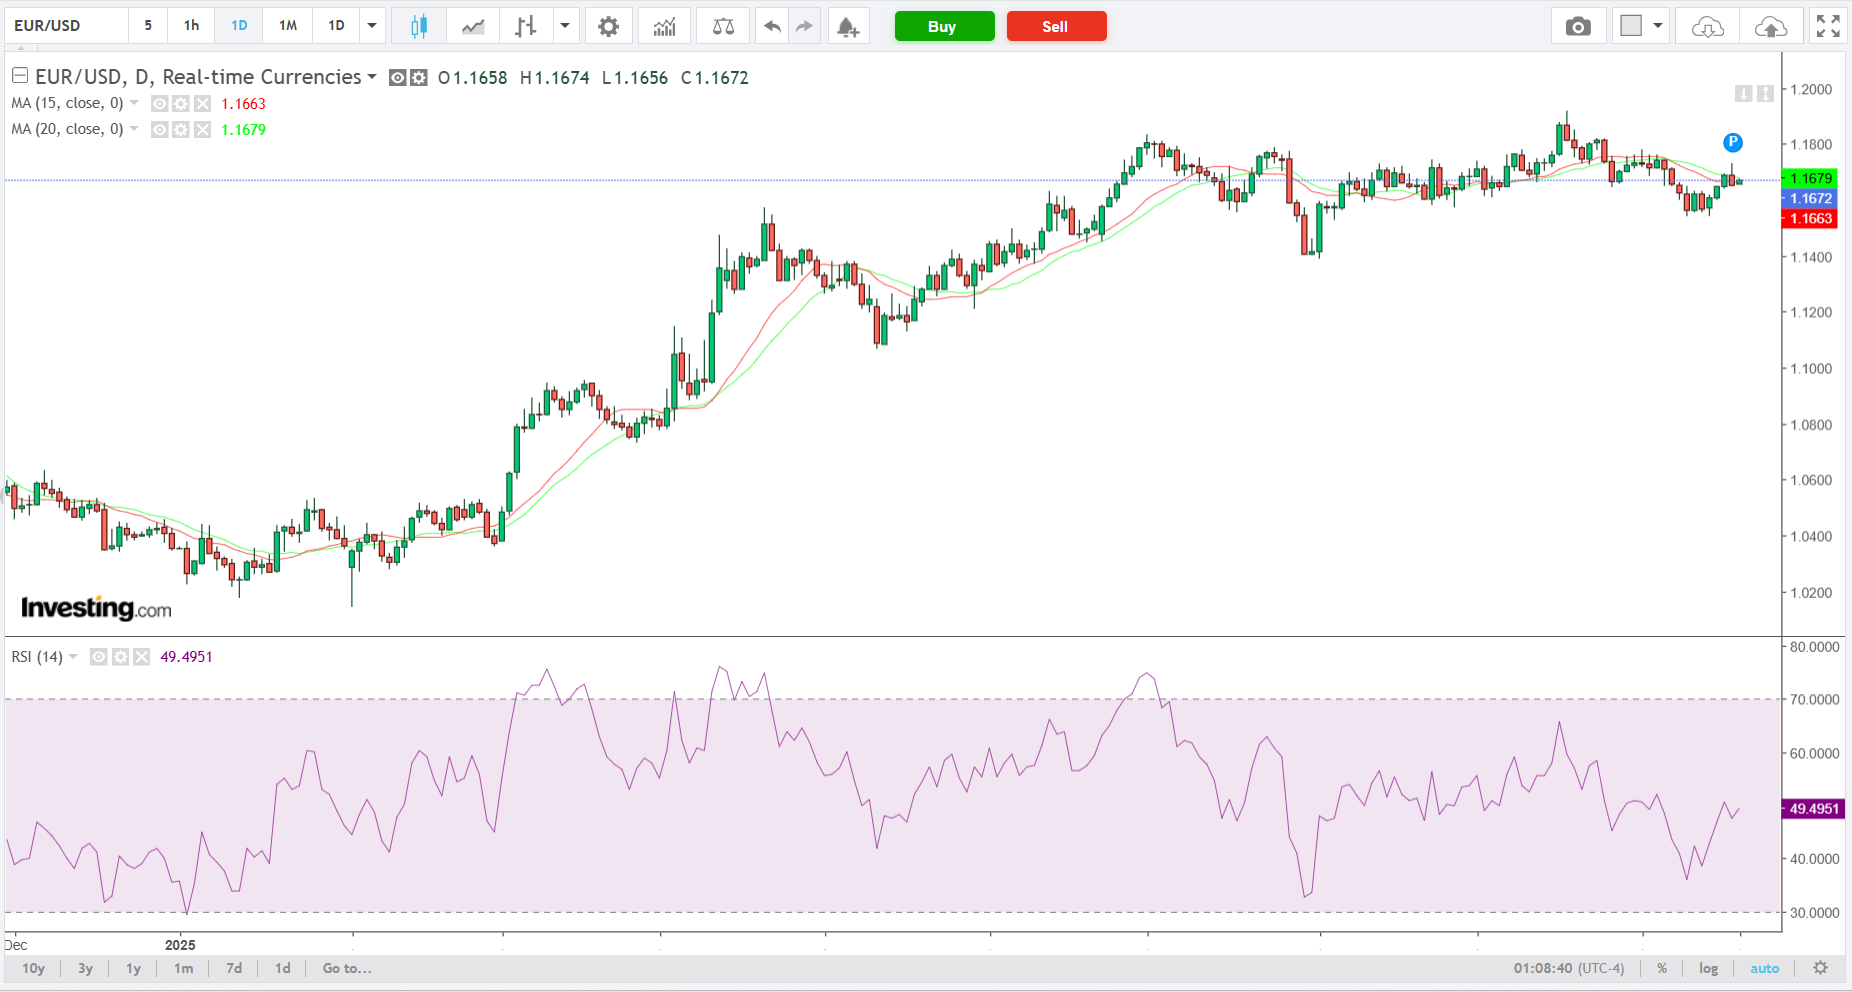Image resolution: width=1852 pixels, height=992 pixels.
Task: Create an alert with bell icon
Action: click(848, 26)
